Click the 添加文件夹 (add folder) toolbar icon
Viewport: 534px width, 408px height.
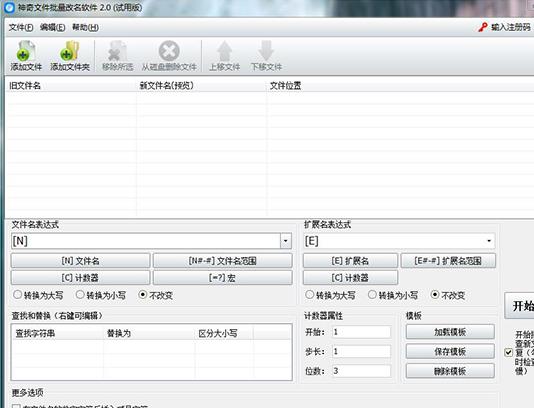point(70,50)
